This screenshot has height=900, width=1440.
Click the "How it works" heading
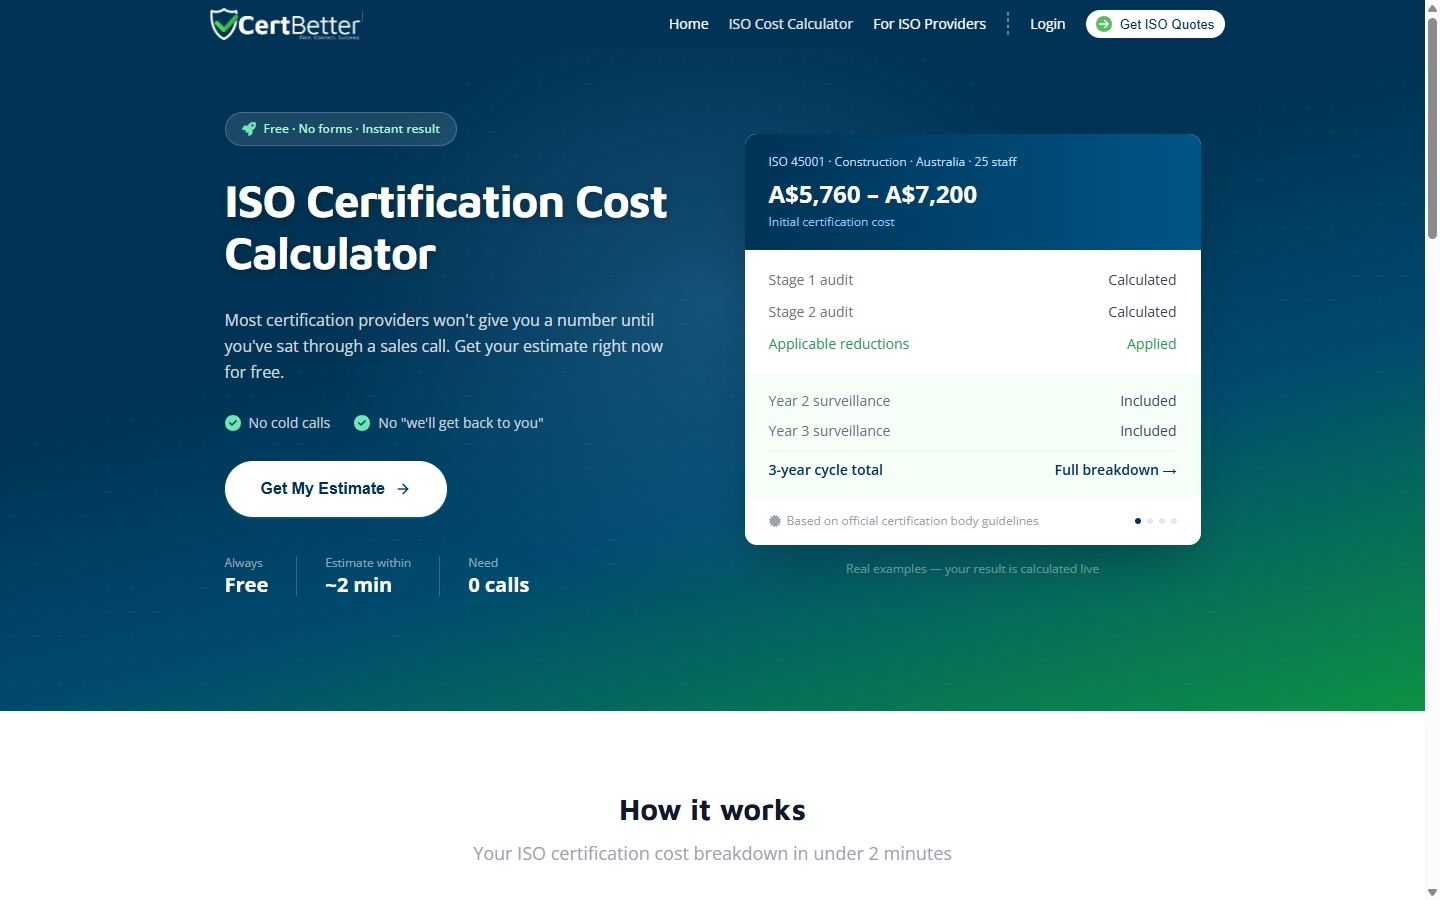712,810
